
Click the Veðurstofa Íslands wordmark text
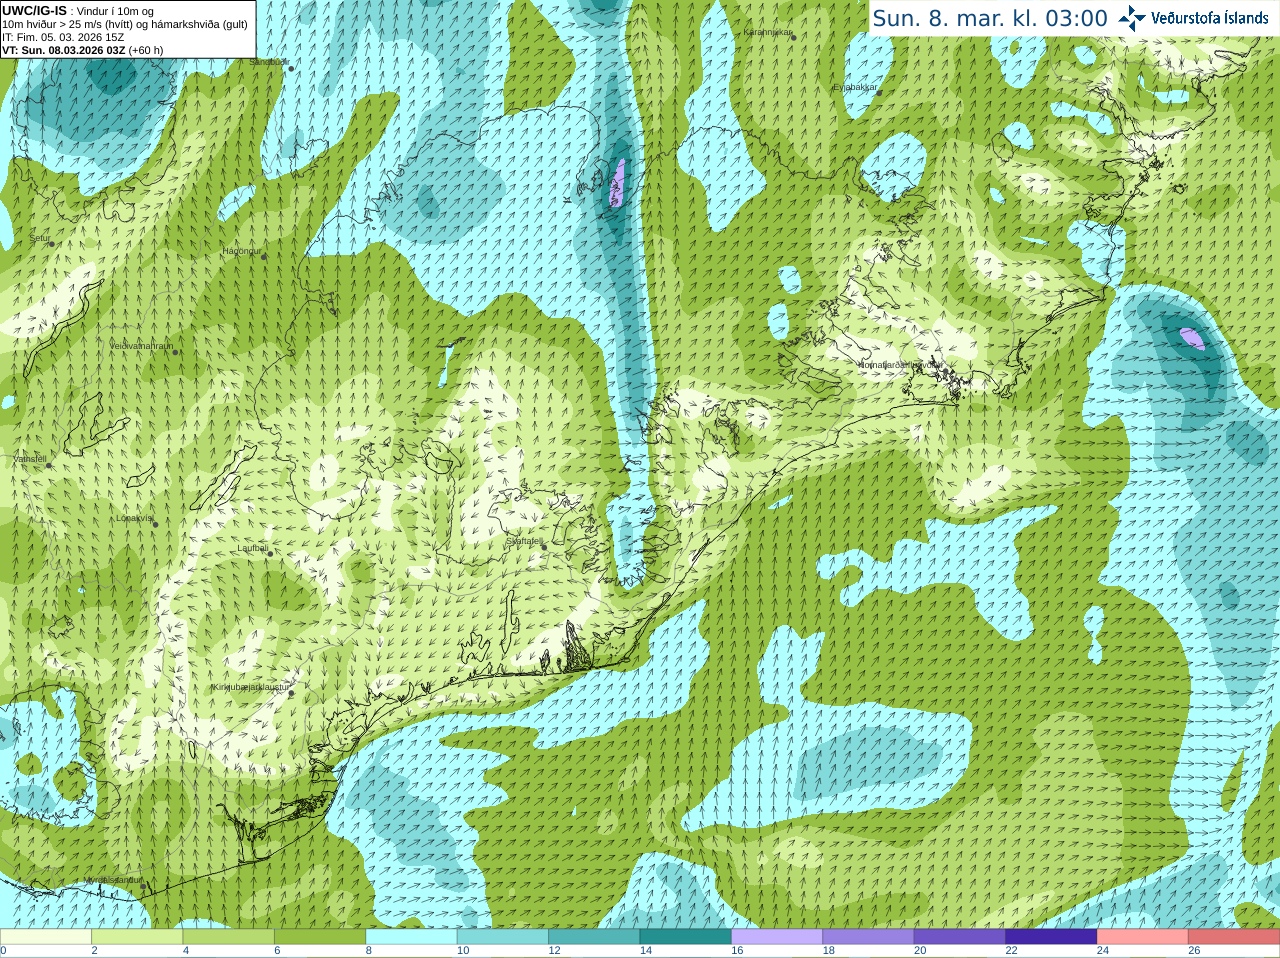1209,17
